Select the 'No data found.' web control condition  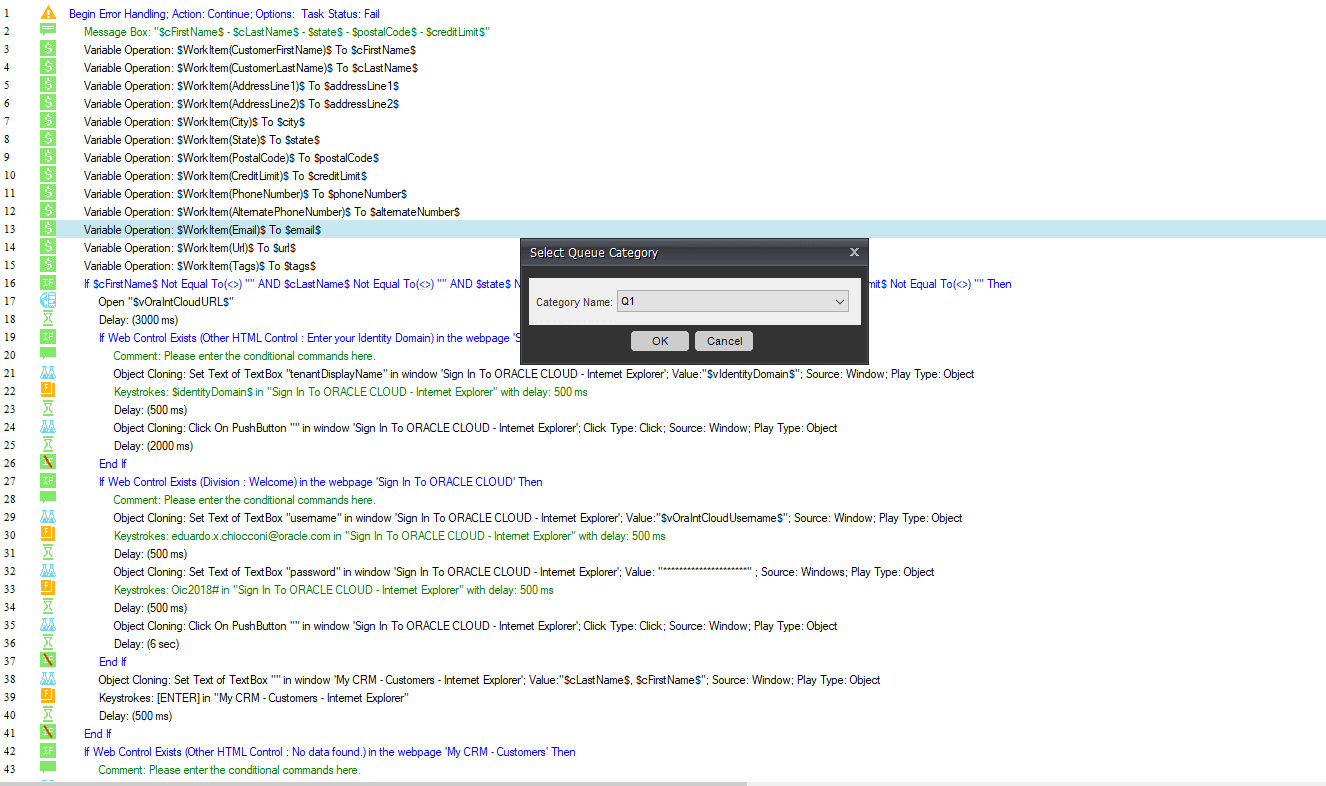[330, 751]
